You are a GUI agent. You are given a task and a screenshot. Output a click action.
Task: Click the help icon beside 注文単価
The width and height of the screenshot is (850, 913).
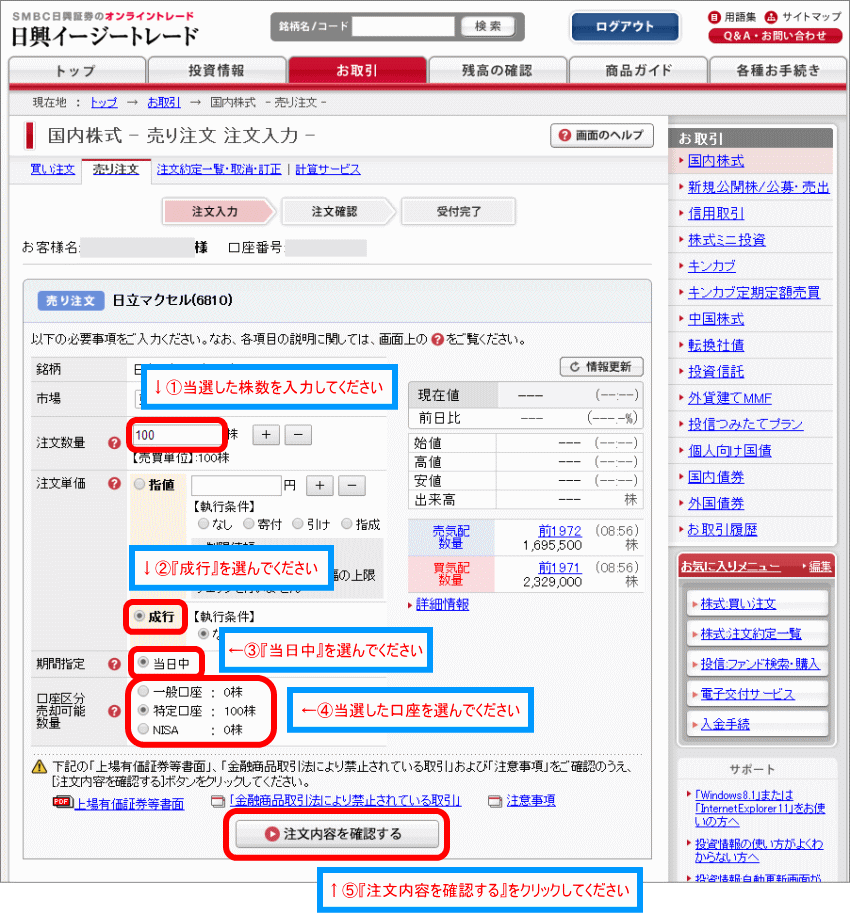click(x=114, y=483)
